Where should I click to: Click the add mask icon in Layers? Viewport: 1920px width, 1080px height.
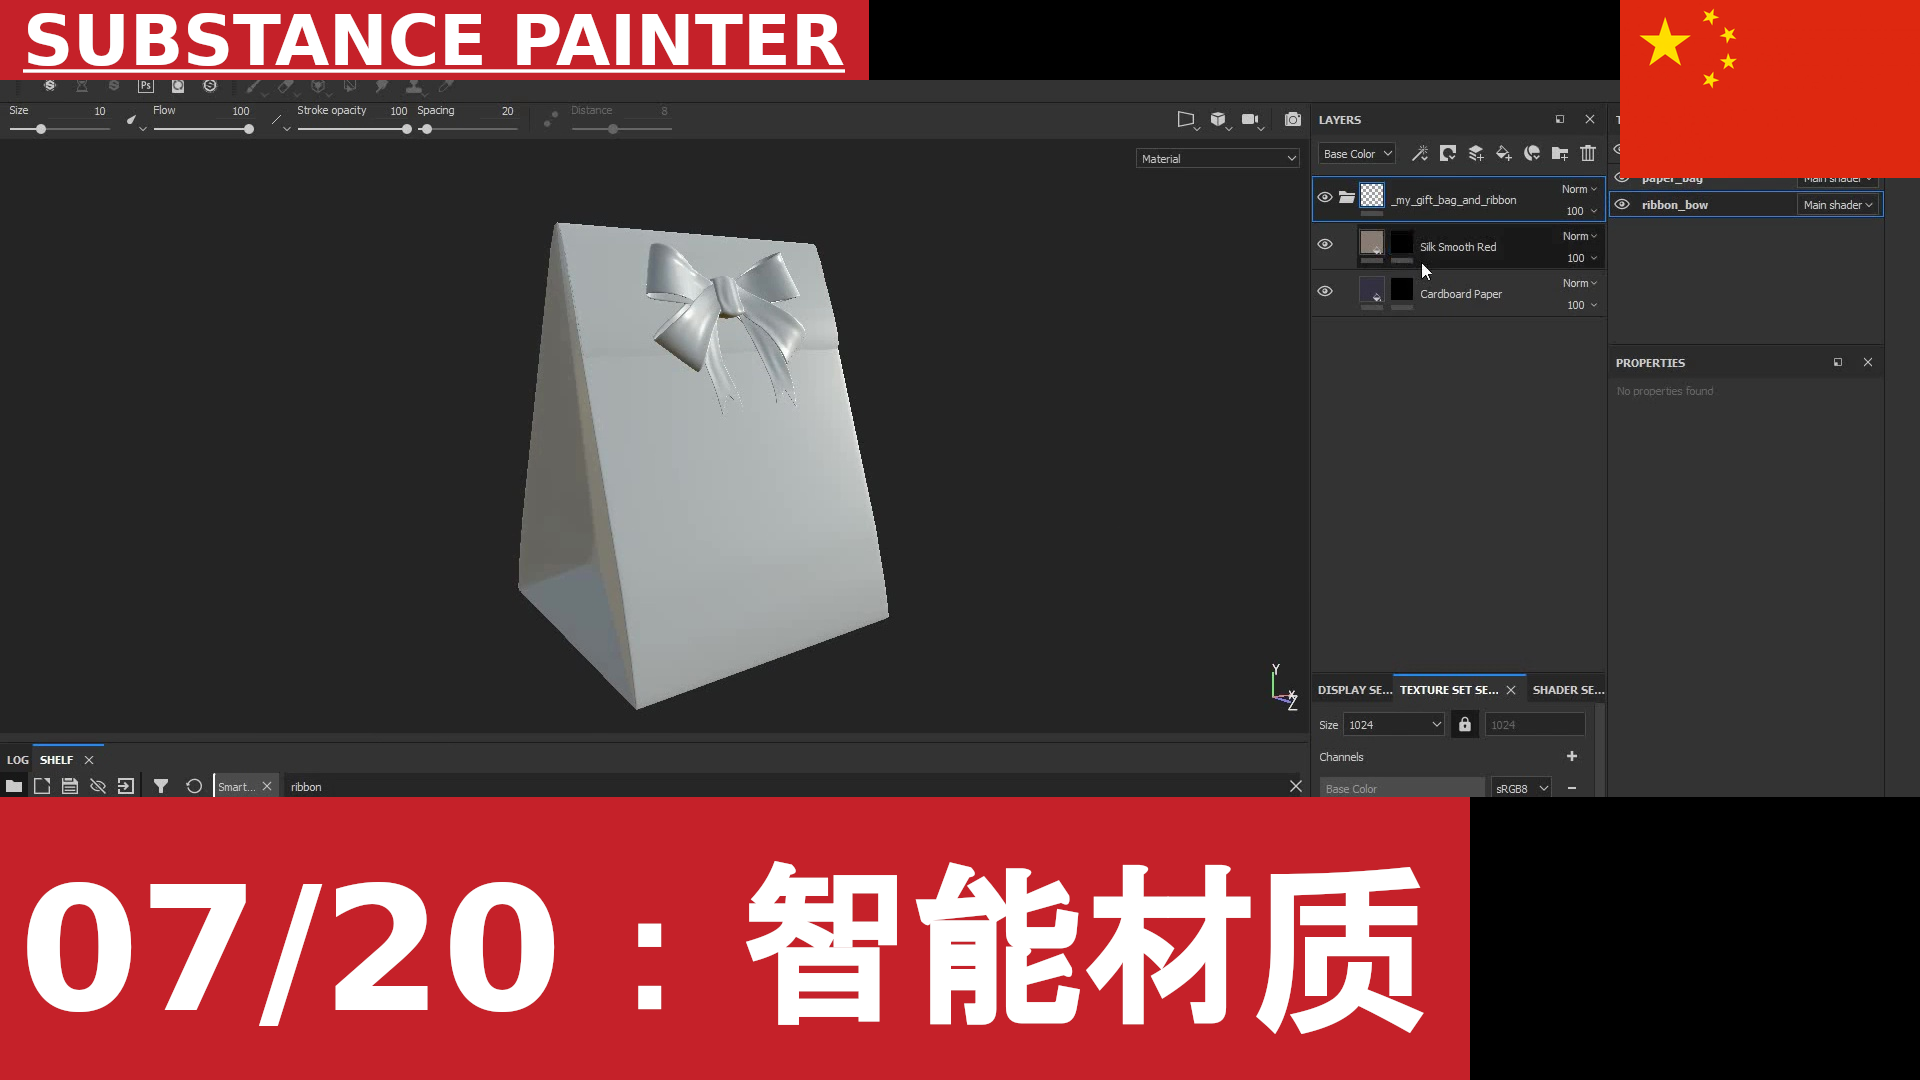1448,153
